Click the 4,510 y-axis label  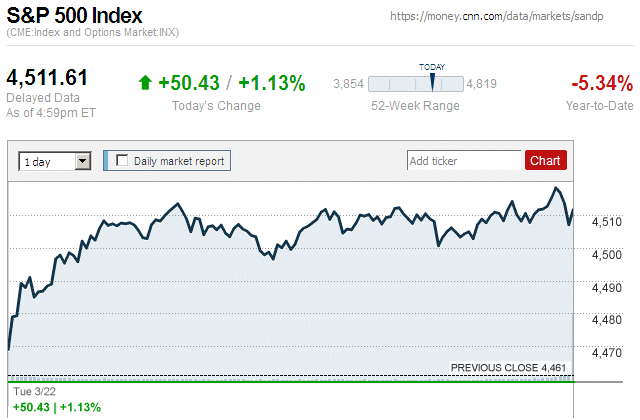tap(605, 222)
